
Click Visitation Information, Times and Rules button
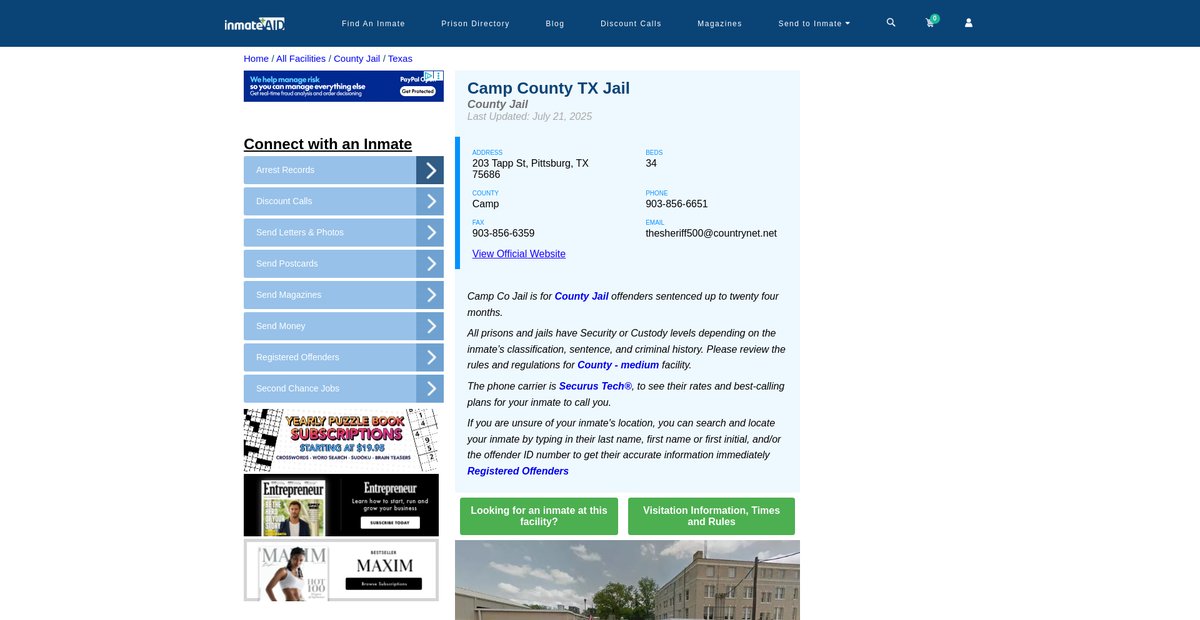pos(711,516)
